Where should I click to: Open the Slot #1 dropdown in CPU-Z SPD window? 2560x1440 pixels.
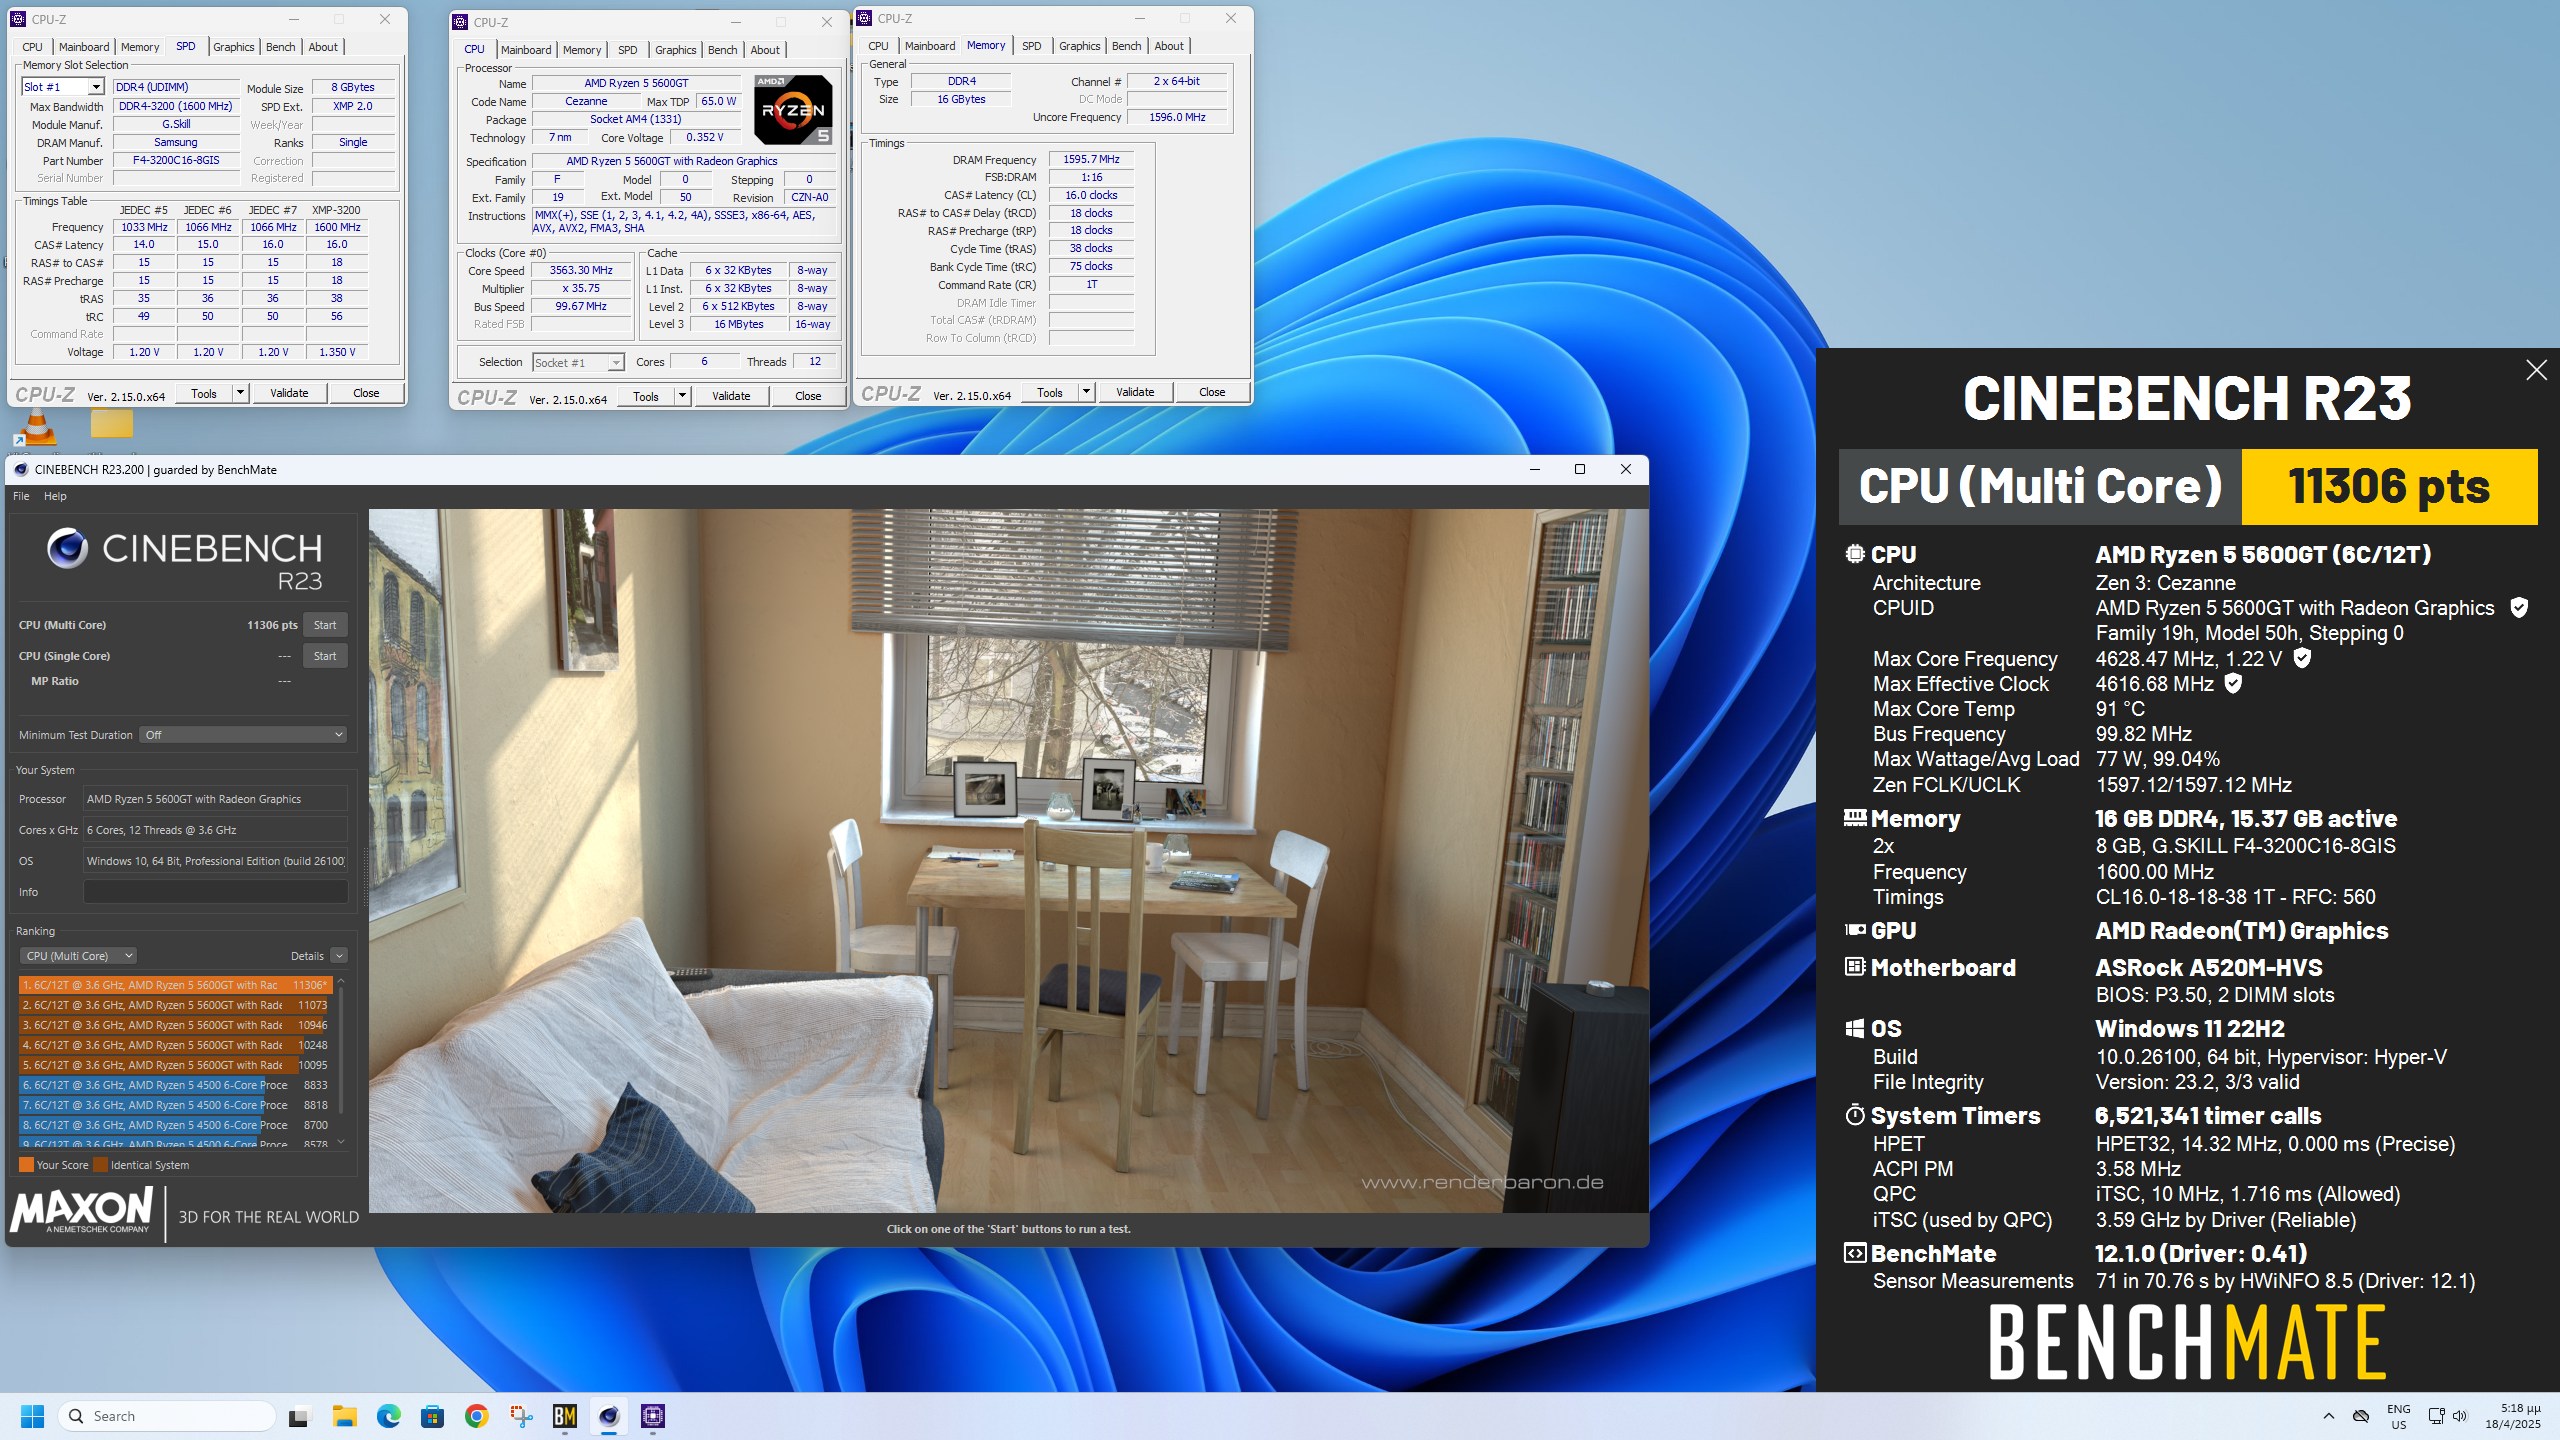click(96, 87)
